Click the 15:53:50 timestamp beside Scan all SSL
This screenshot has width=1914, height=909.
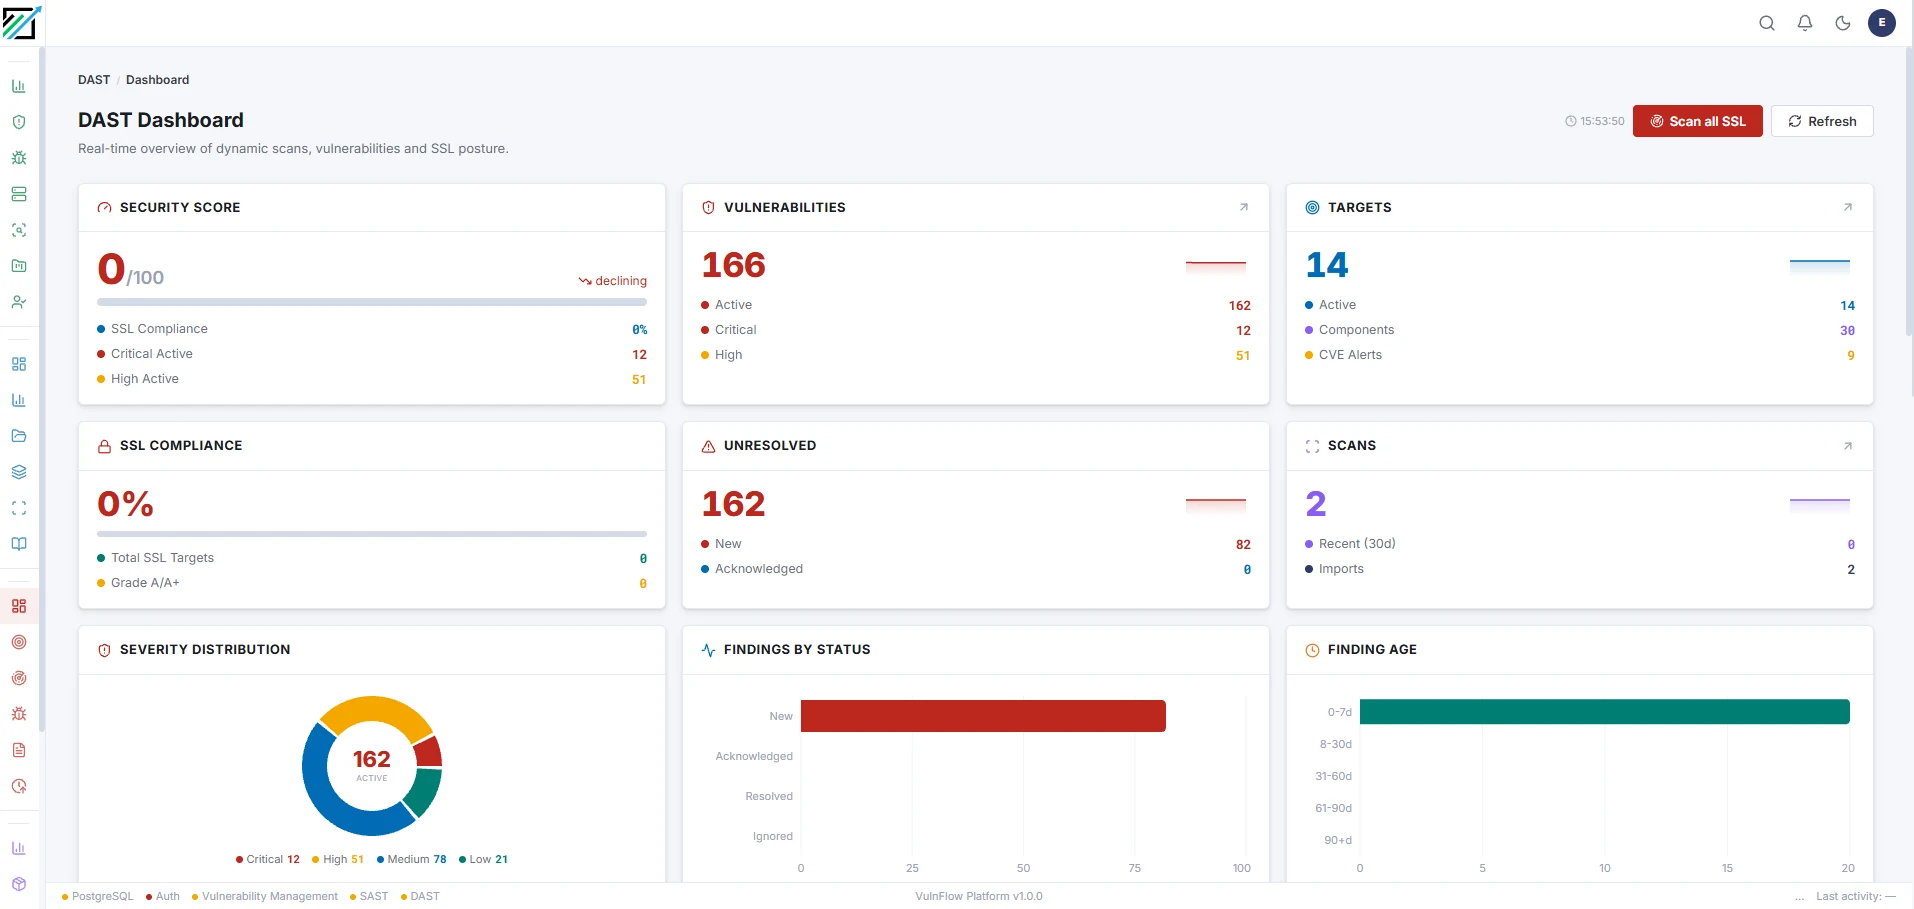point(1595,121)
